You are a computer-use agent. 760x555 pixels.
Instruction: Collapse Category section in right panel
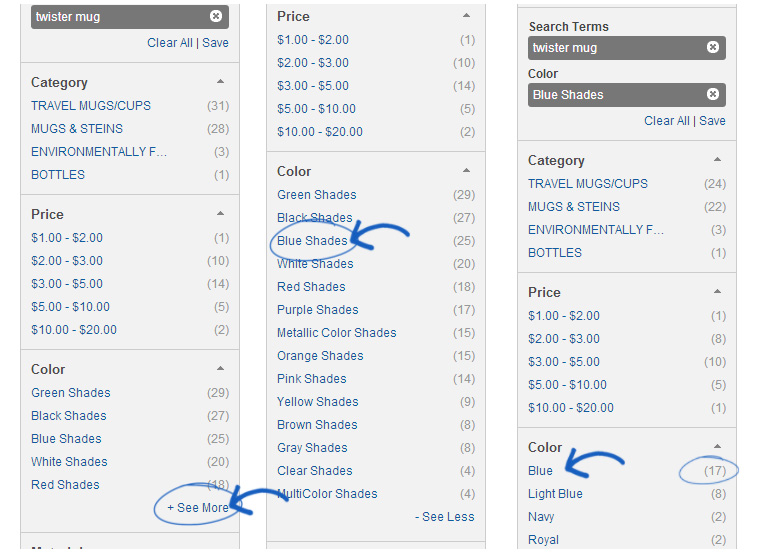coord(717,159)
